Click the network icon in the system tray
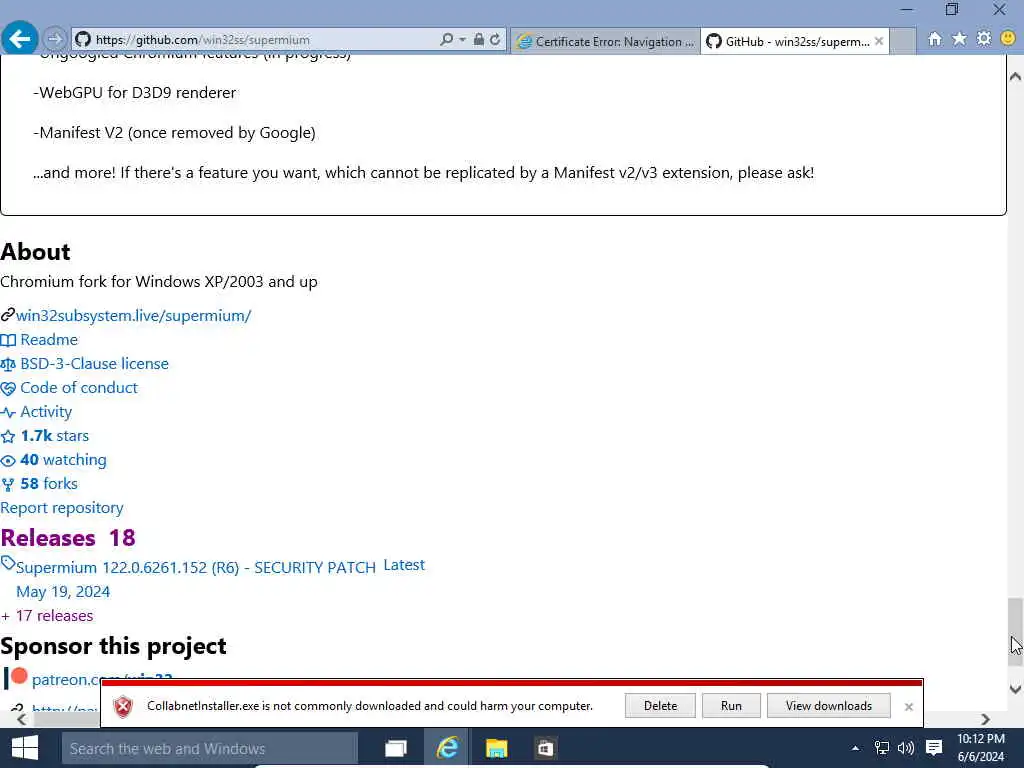The height and width of the screenshot is (768, 1024). 882,748
